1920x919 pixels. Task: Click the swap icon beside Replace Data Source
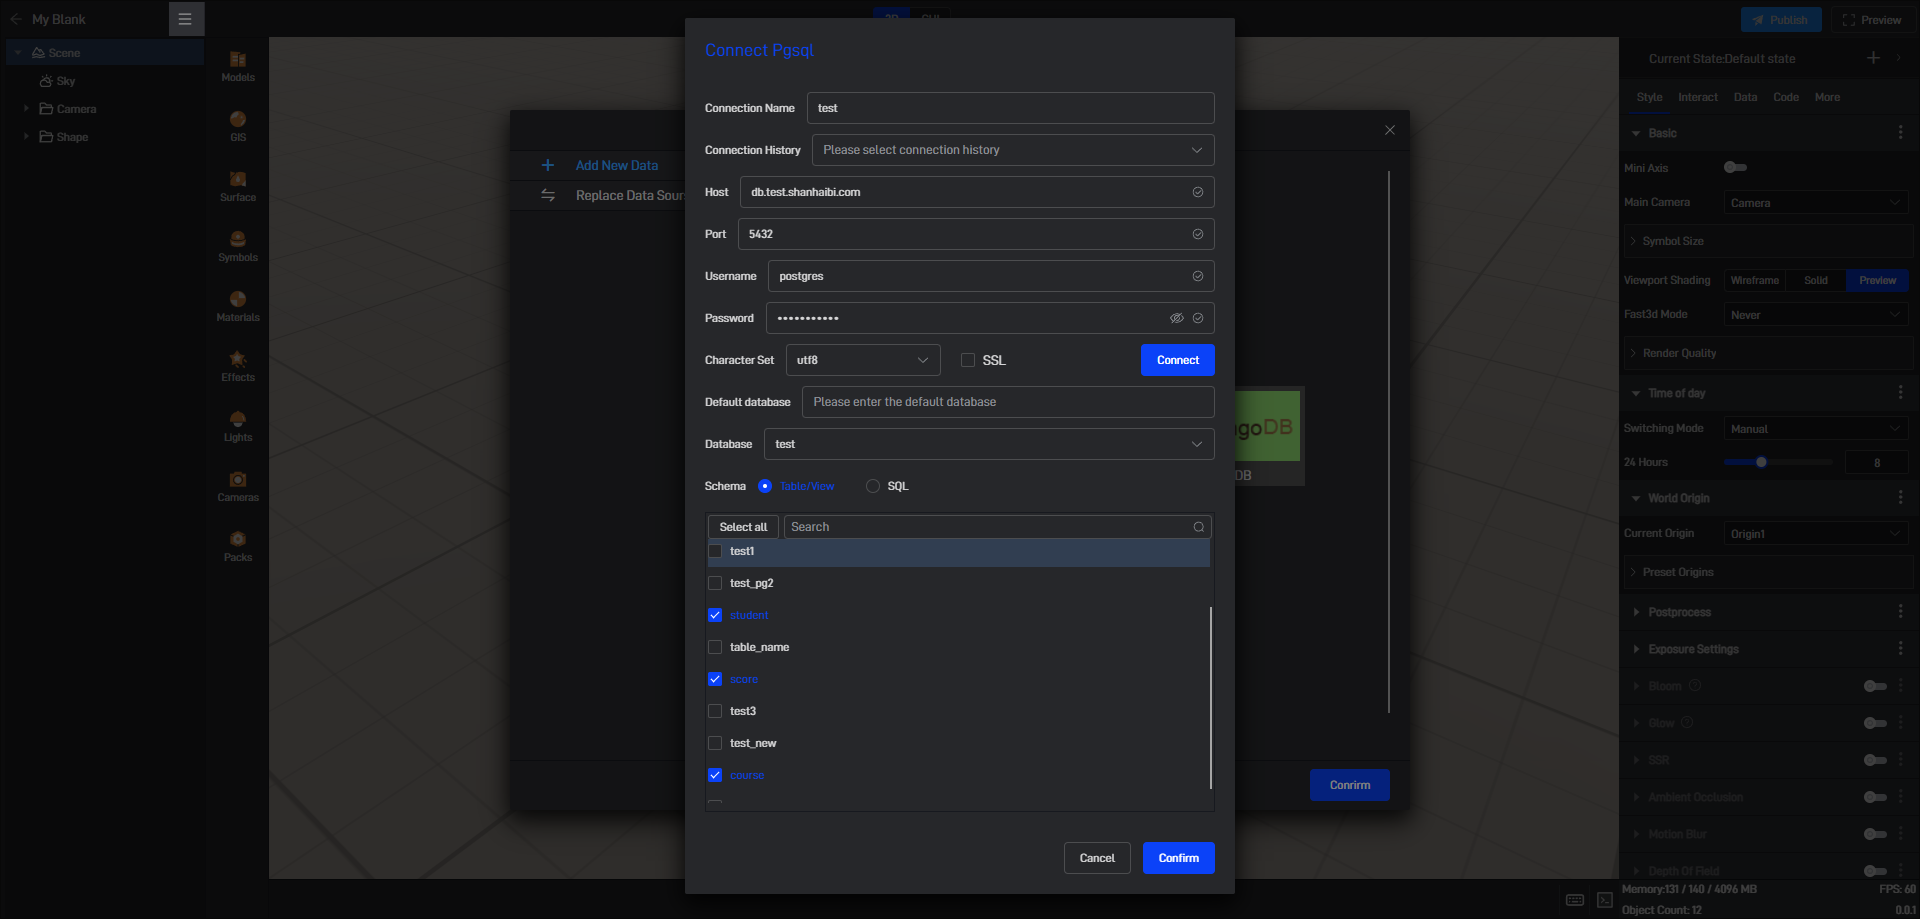pyautogui.click(x=548, y=195)
